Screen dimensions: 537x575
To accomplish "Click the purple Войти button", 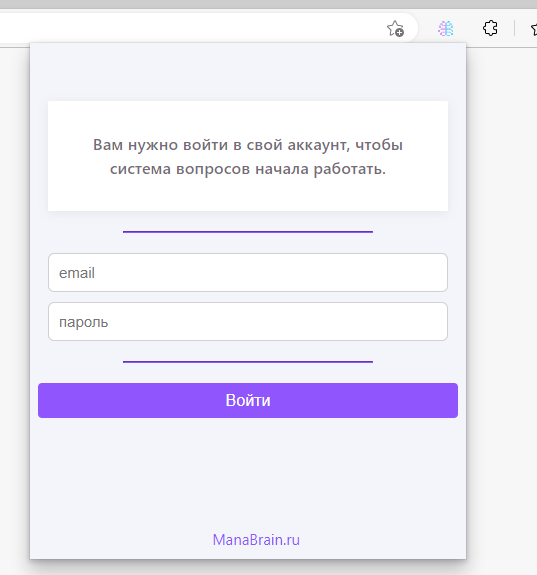I will click(248, 400).
